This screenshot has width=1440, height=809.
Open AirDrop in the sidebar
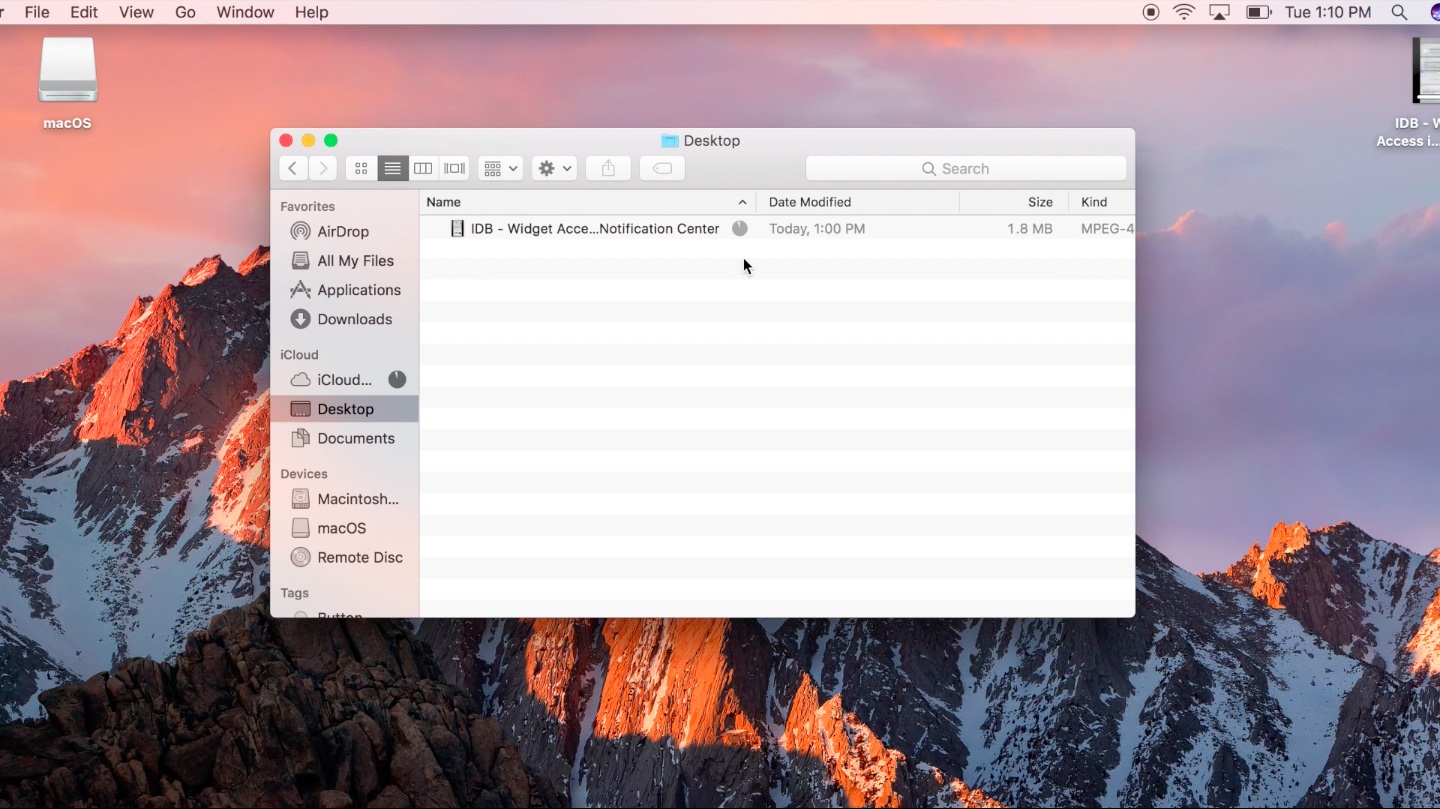(x=344, y=232)
